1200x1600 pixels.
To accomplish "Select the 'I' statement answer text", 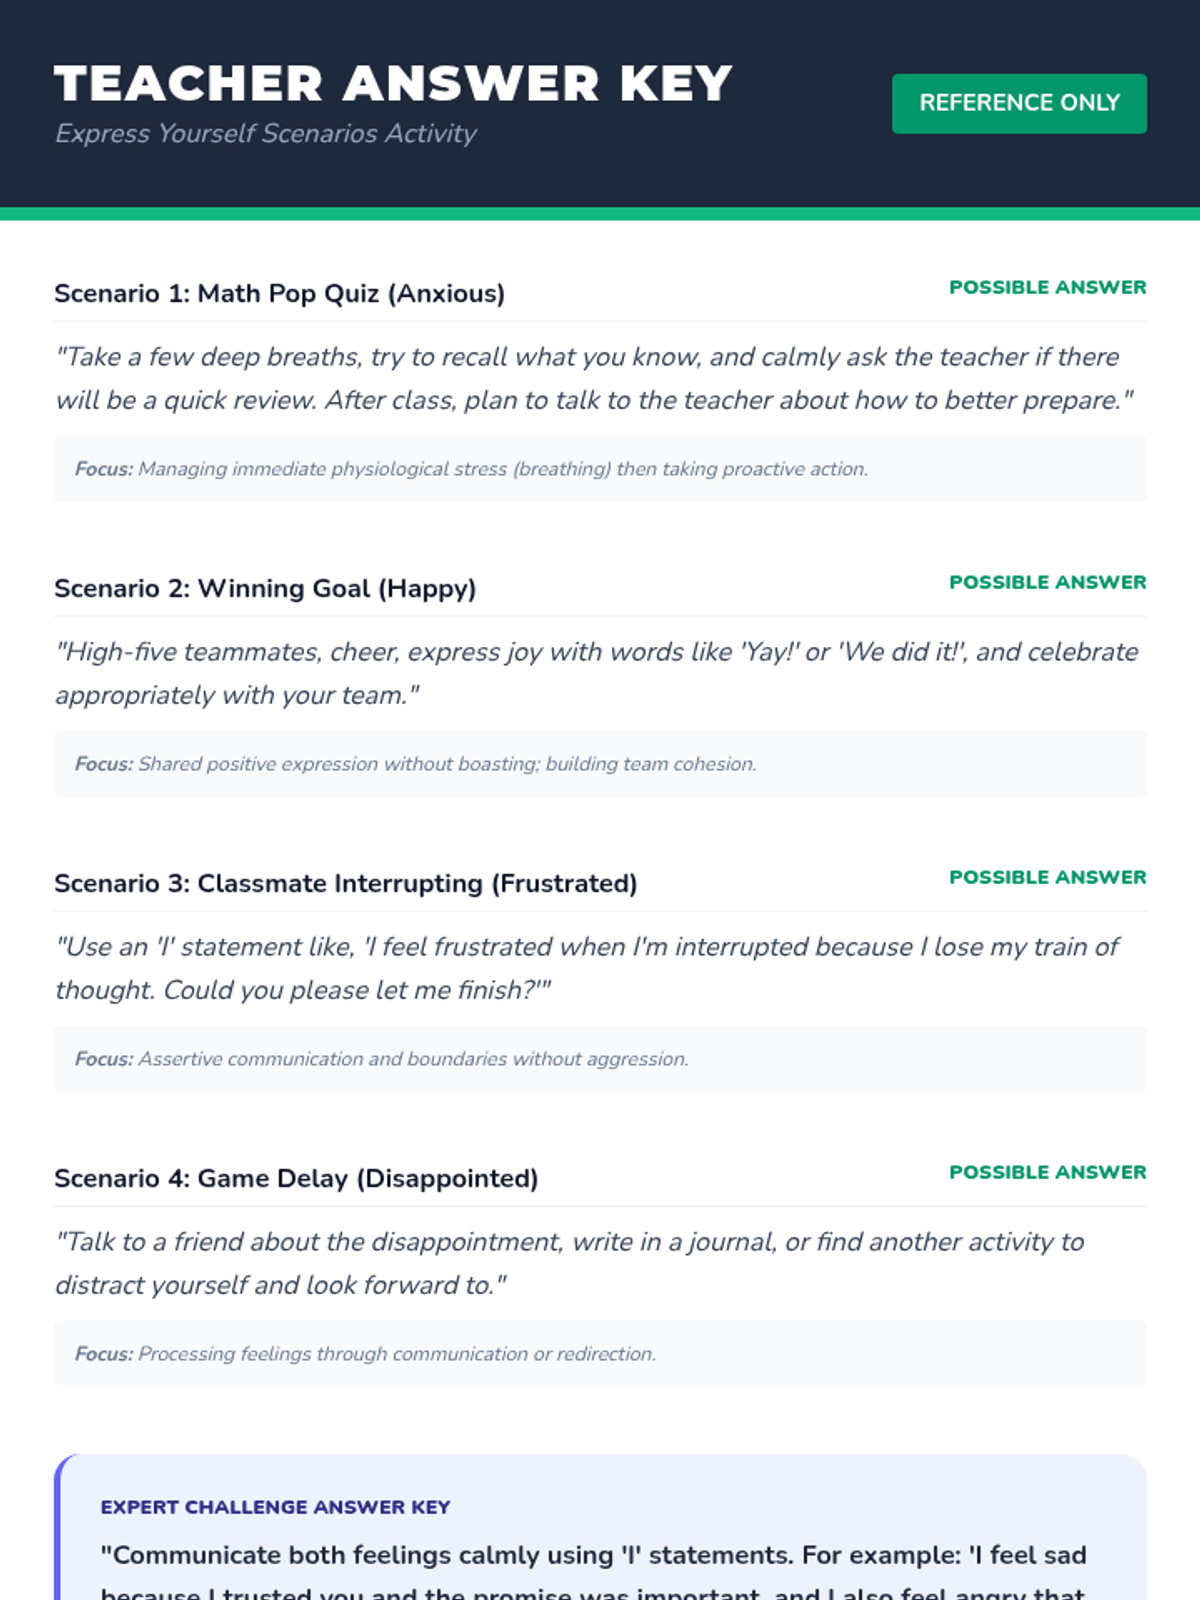I will (x=587, y=968).
